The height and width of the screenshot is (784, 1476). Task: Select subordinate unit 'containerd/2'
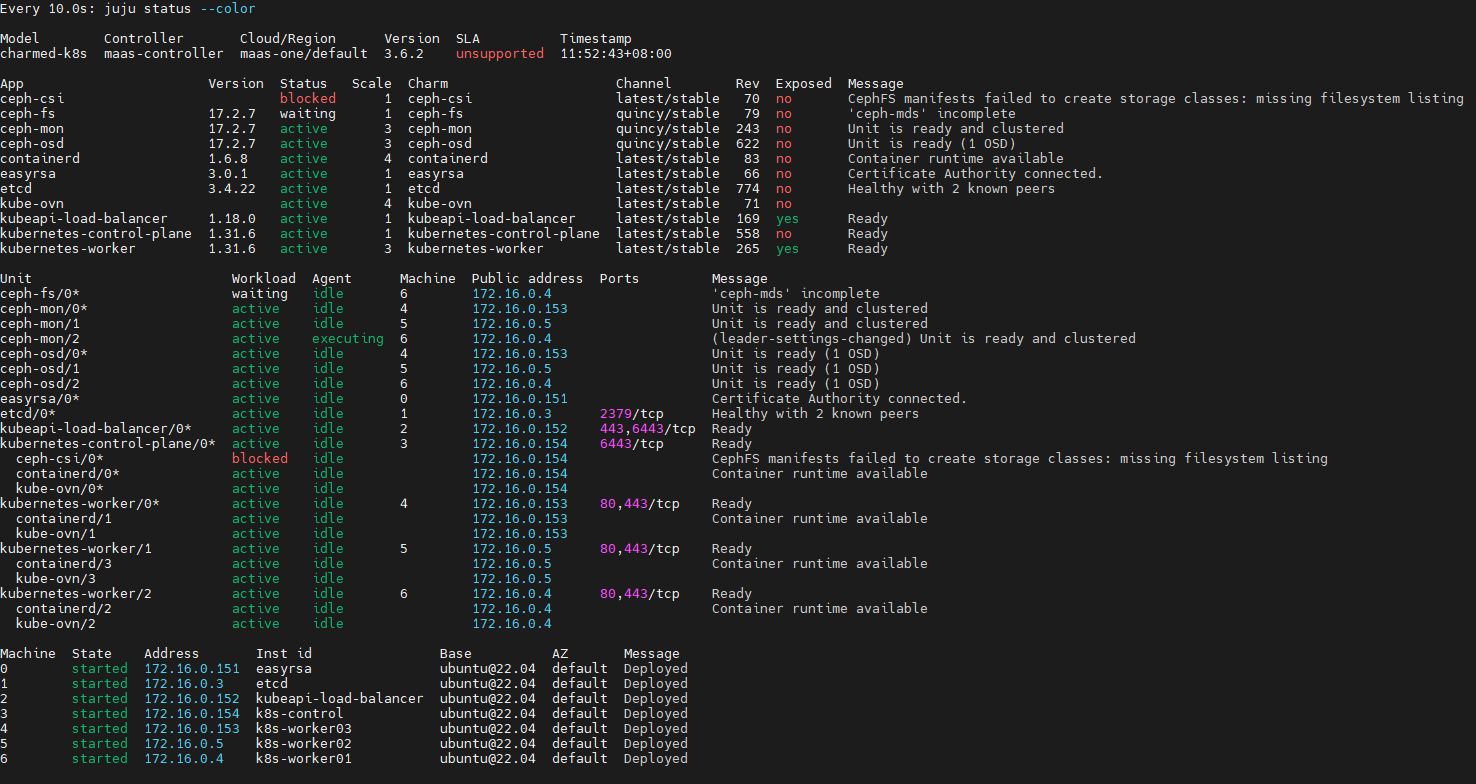64,609
